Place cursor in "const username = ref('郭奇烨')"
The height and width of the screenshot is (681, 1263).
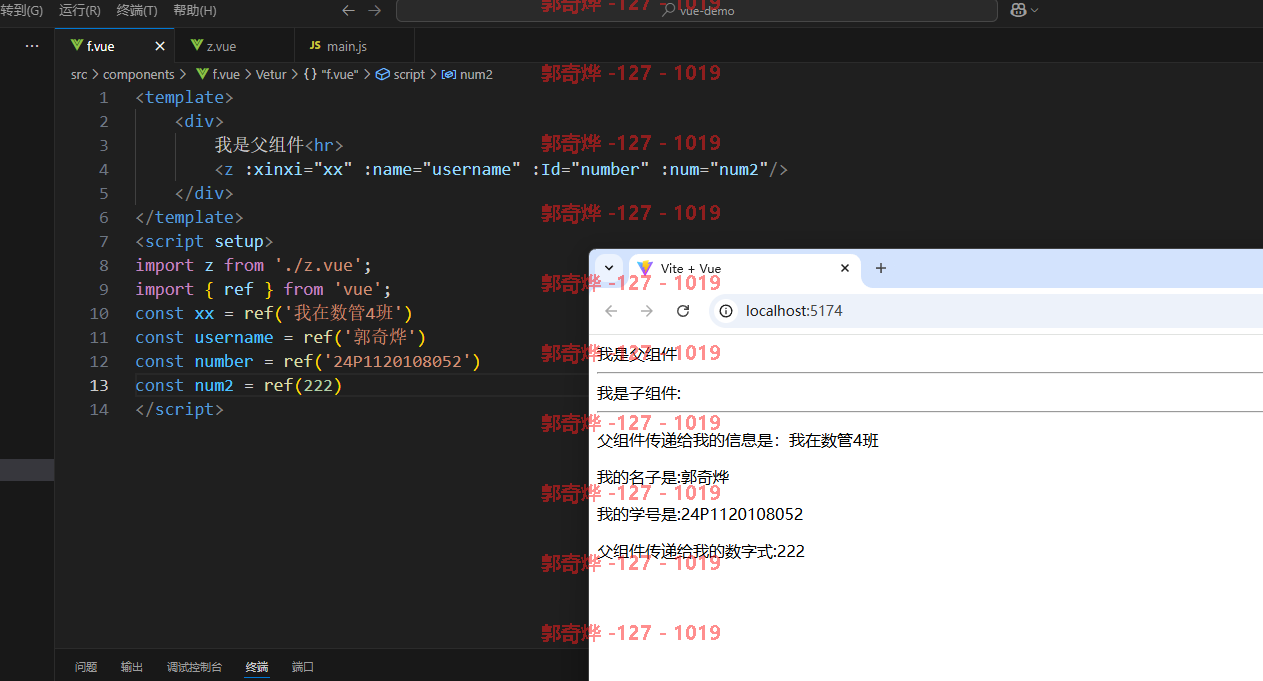(281, 337)
